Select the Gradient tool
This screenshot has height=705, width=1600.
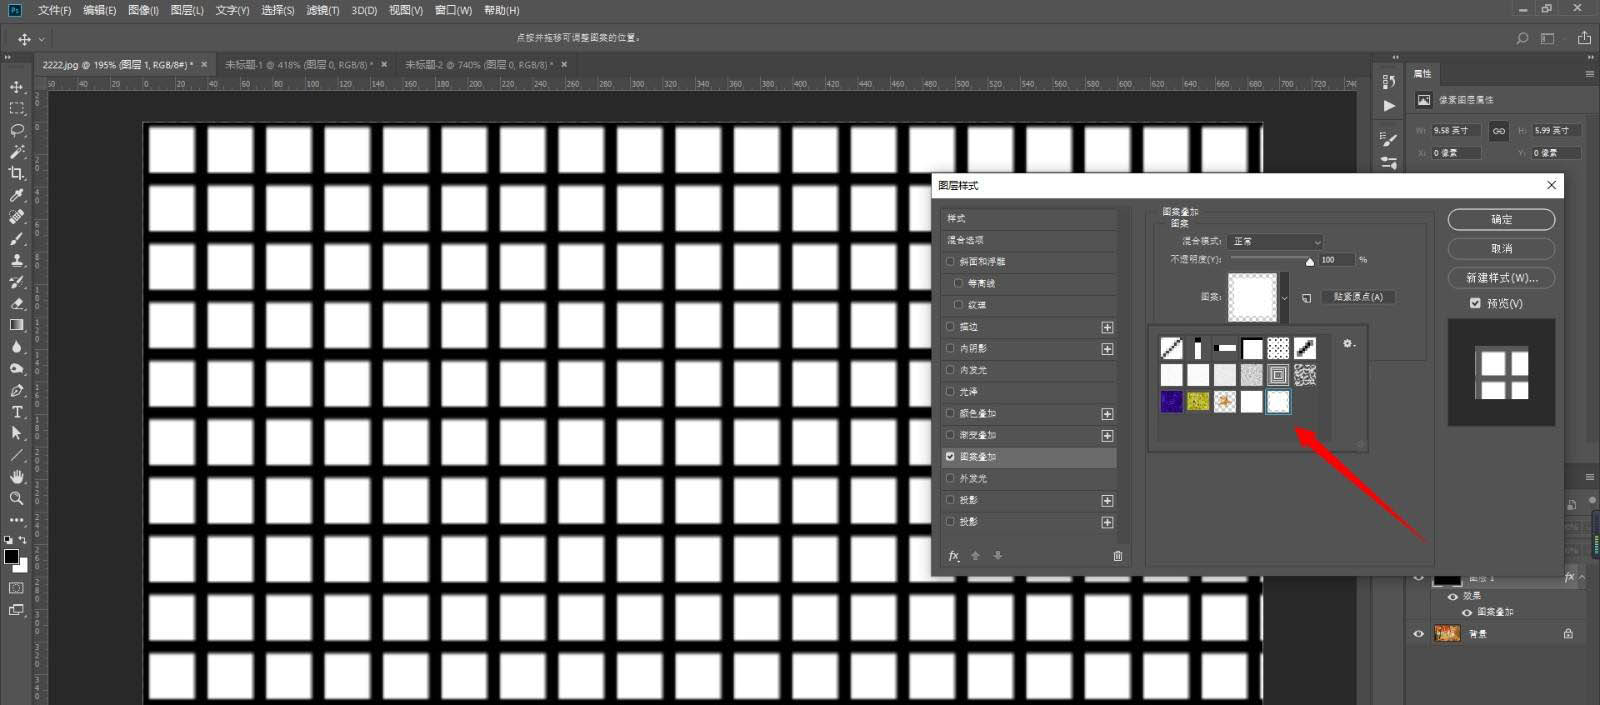click(16, 325)
